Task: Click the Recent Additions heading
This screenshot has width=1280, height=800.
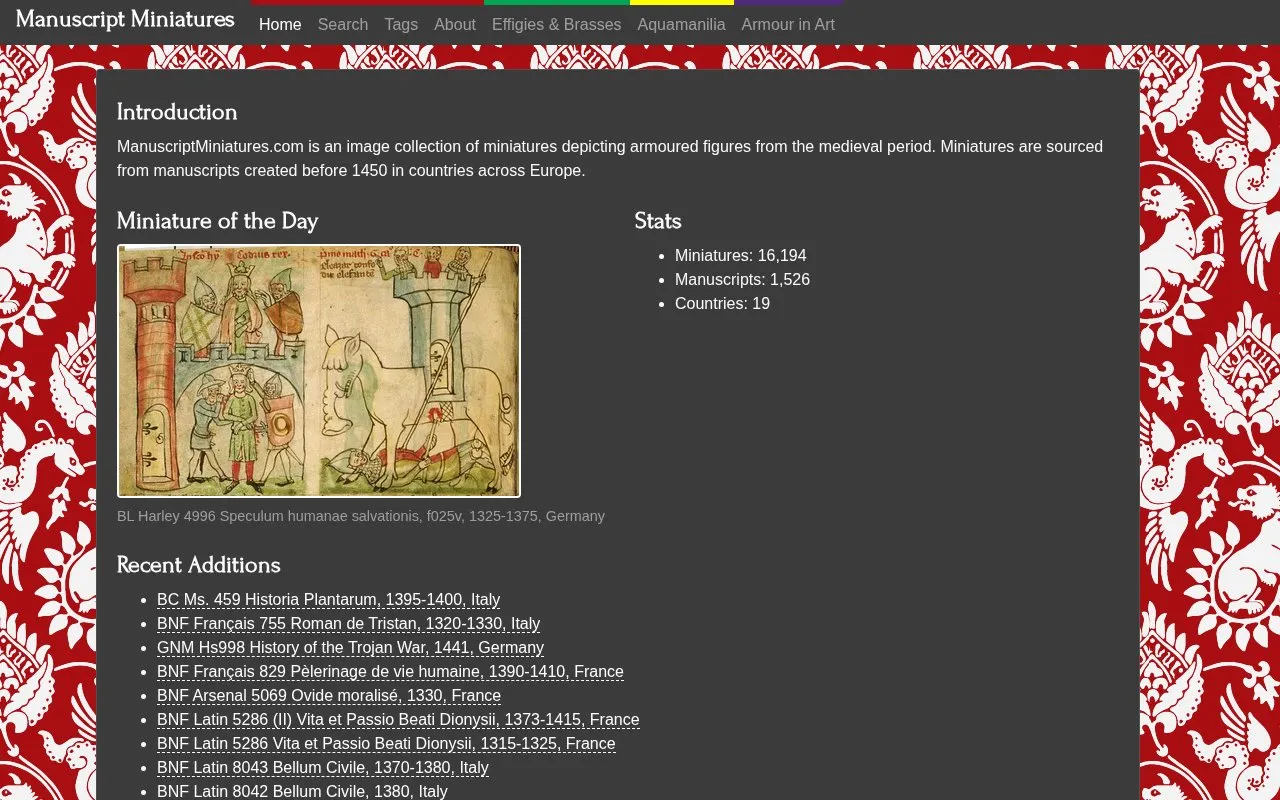Action: 198,565
